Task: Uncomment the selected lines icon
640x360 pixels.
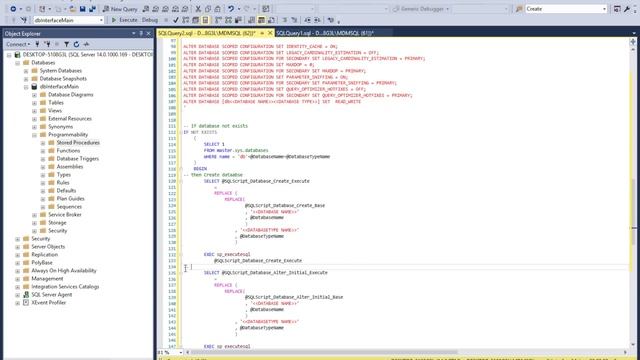Action: pyautogui.click(x=294, y=20)
